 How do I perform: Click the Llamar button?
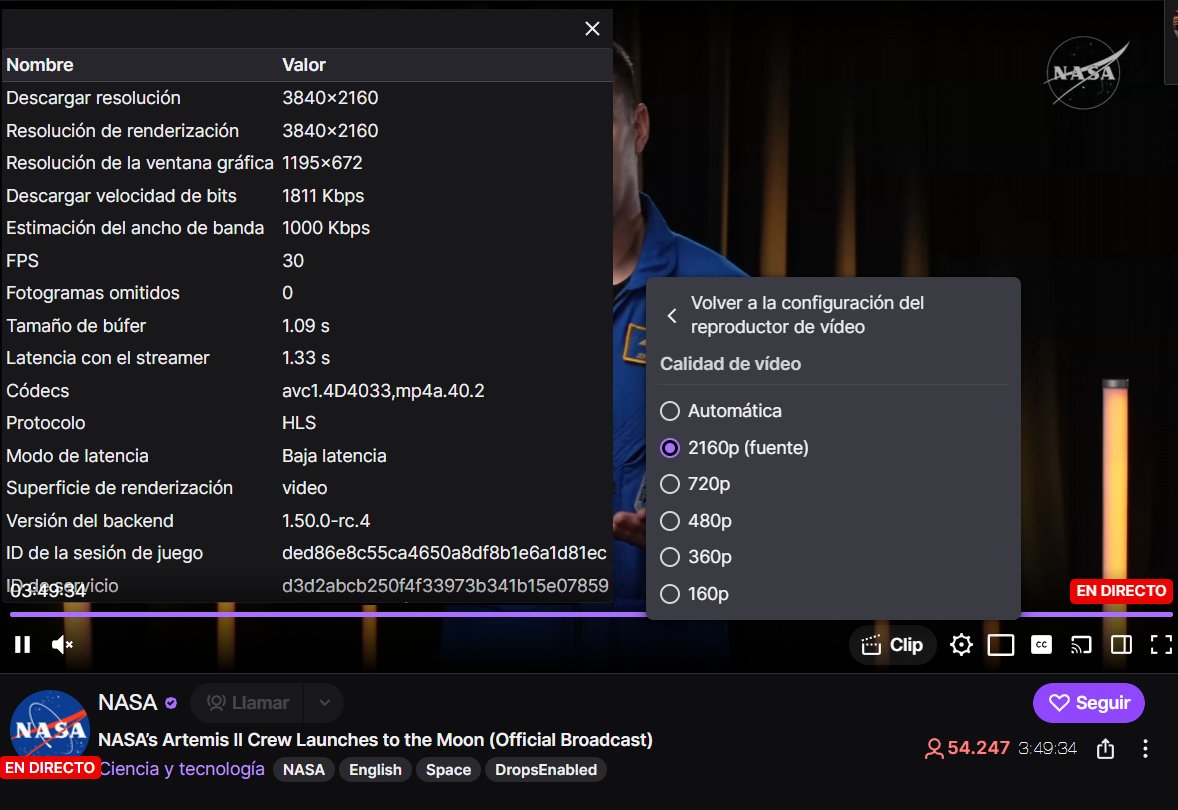pyautogui.click(x=247, y=703)
